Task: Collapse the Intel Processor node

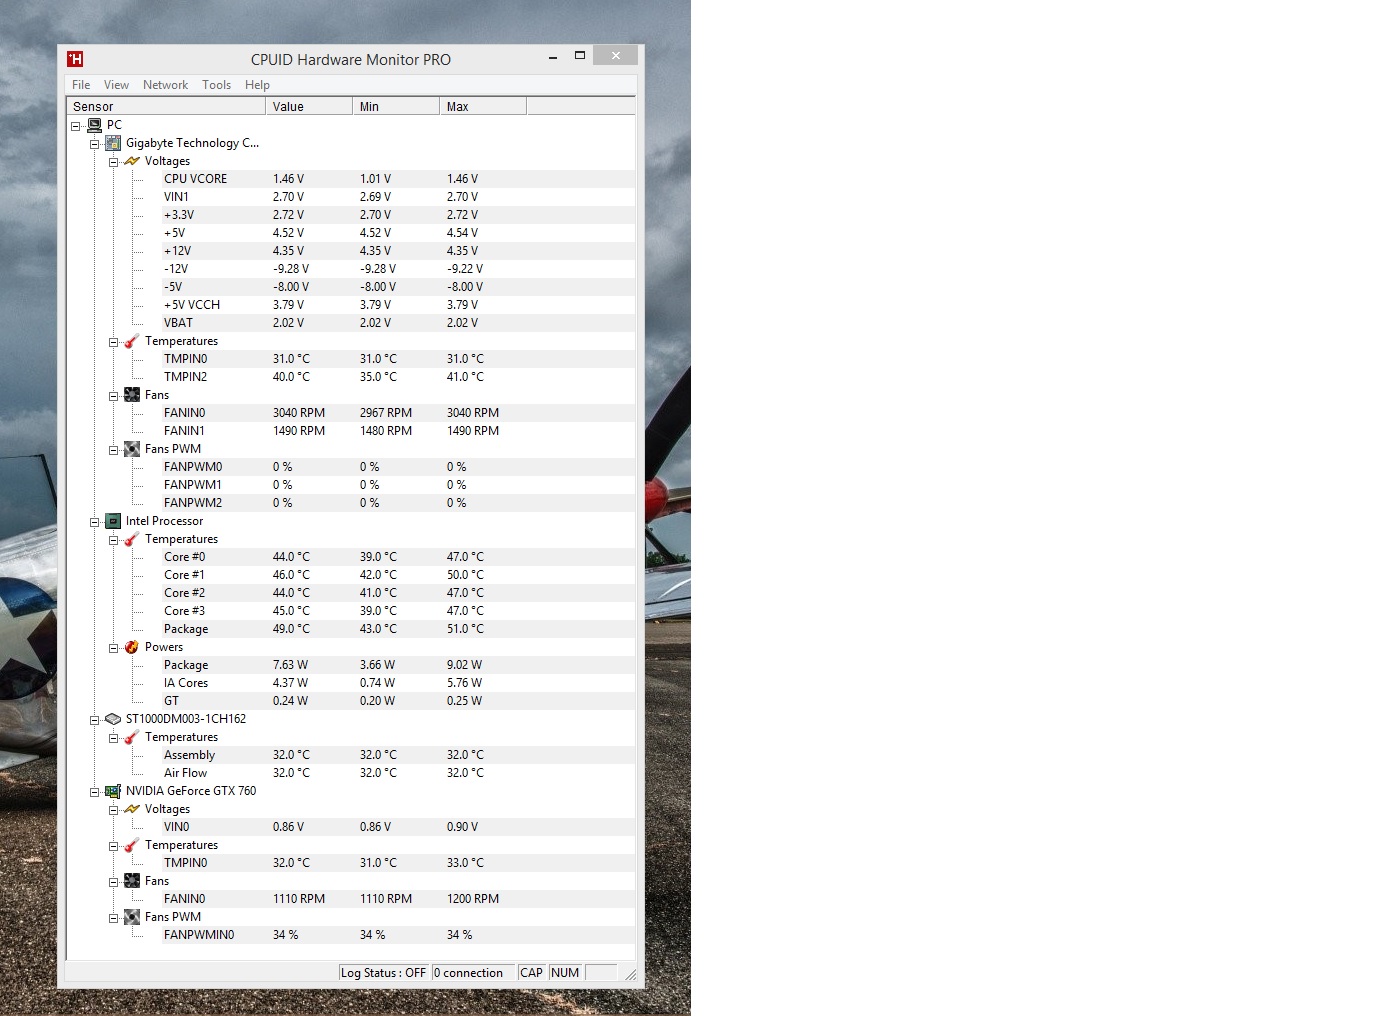Action: point(94,522)
